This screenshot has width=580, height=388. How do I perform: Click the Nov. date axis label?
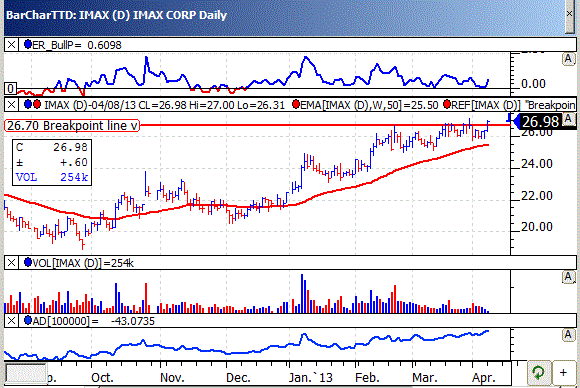(172, 378)
